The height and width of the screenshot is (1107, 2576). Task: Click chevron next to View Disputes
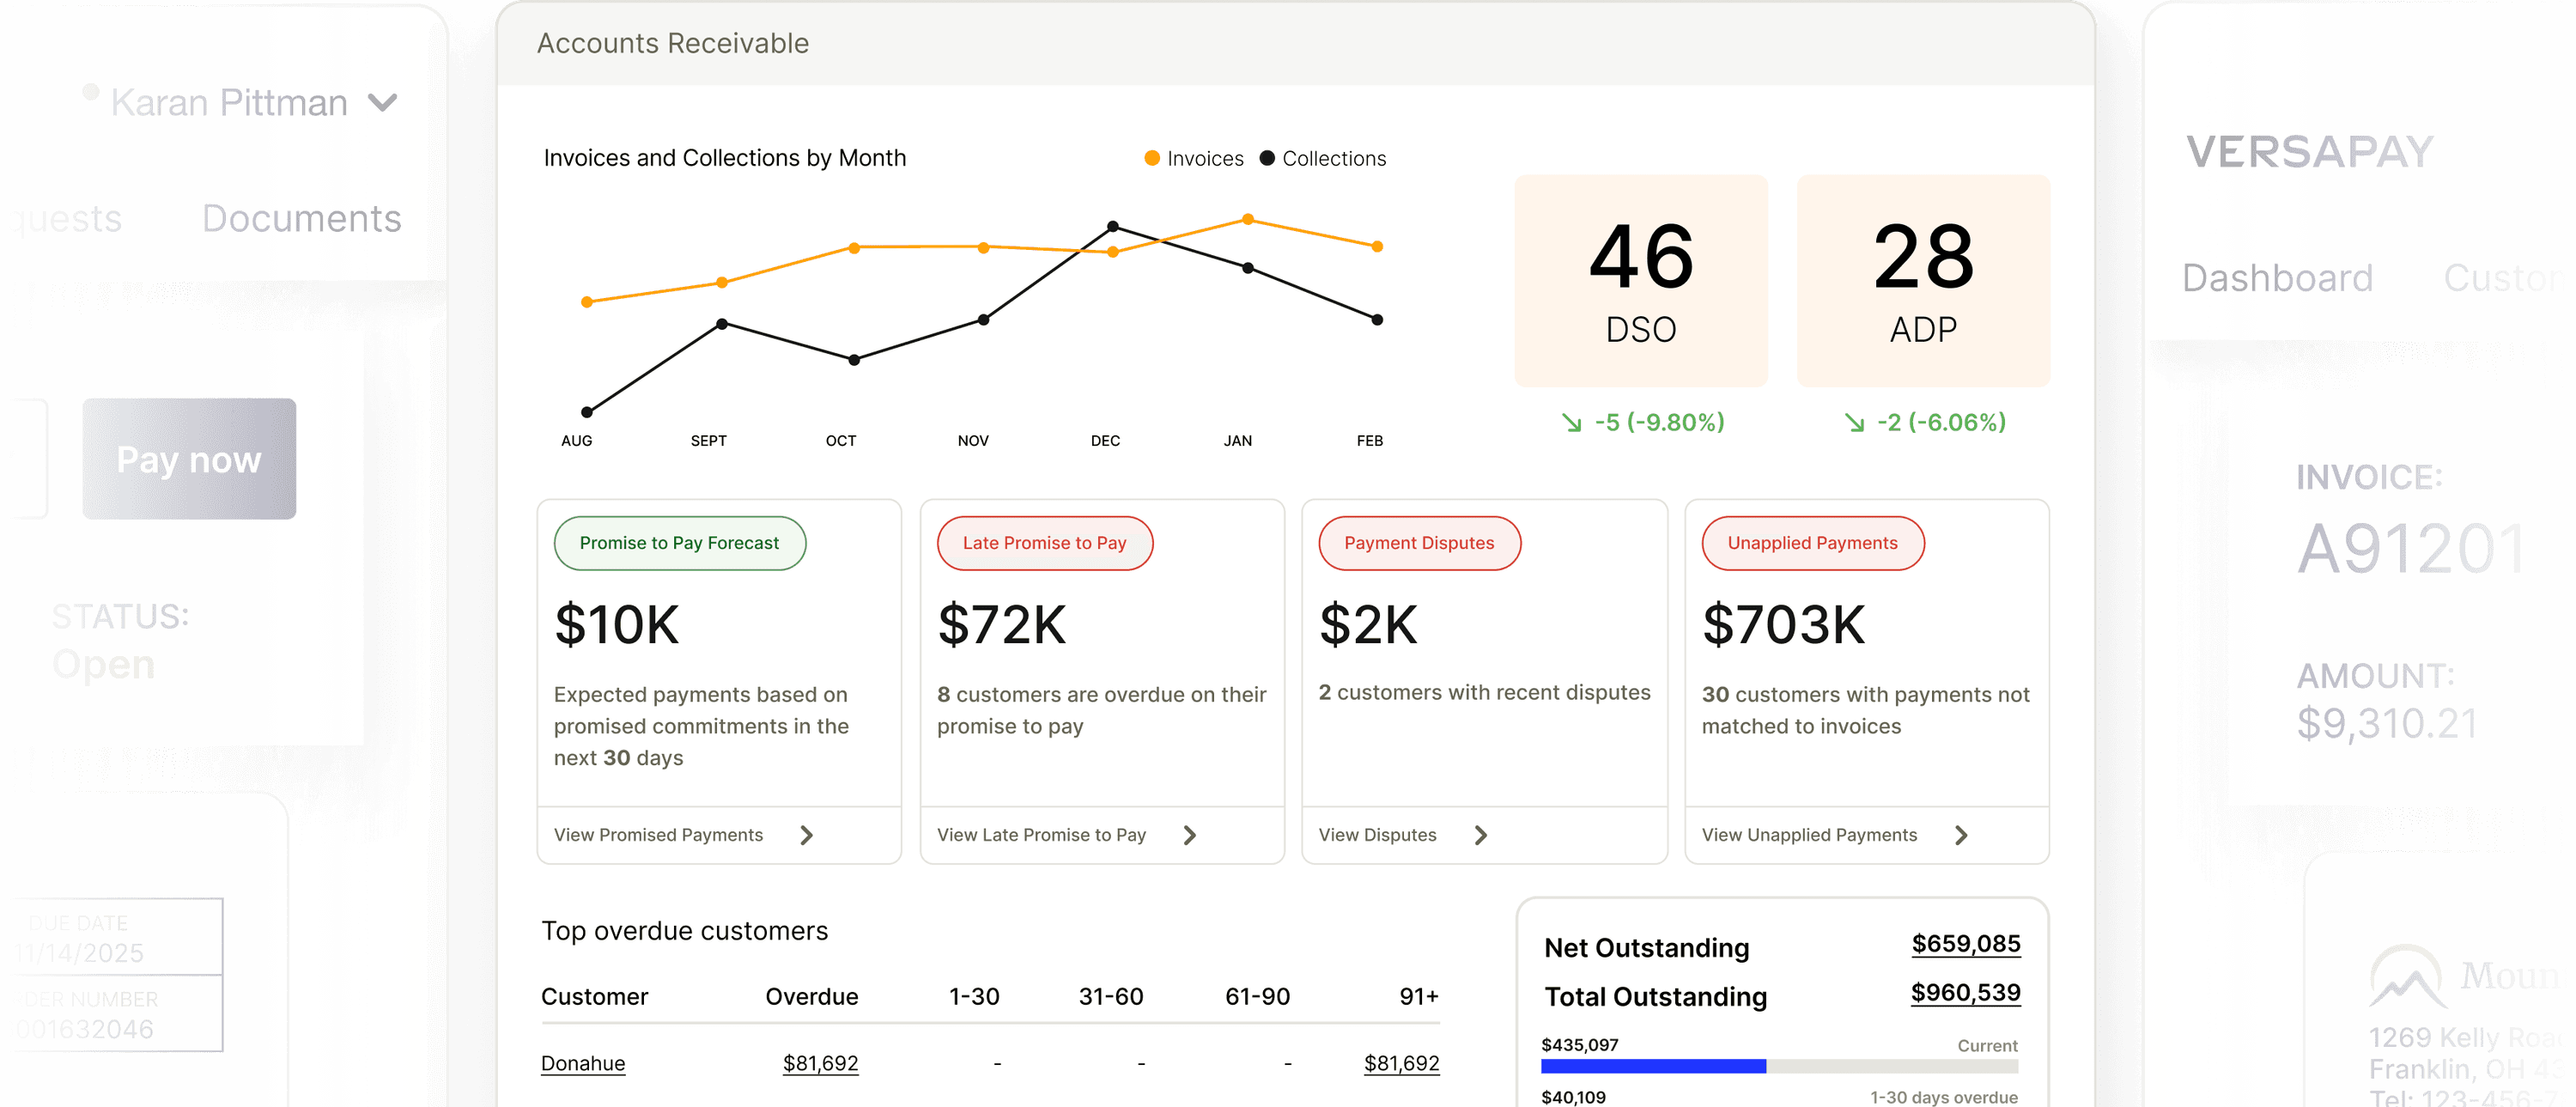[x=1481, y=835]
